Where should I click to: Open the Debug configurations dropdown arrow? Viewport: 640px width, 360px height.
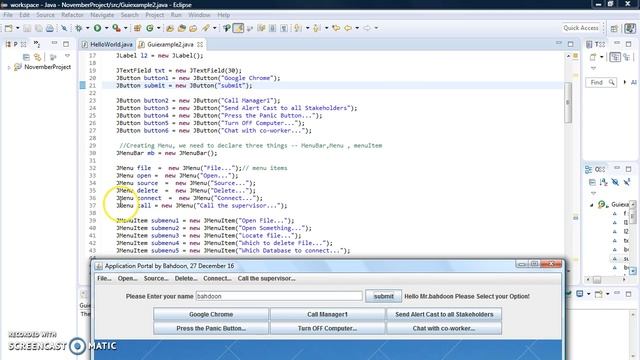87,28
